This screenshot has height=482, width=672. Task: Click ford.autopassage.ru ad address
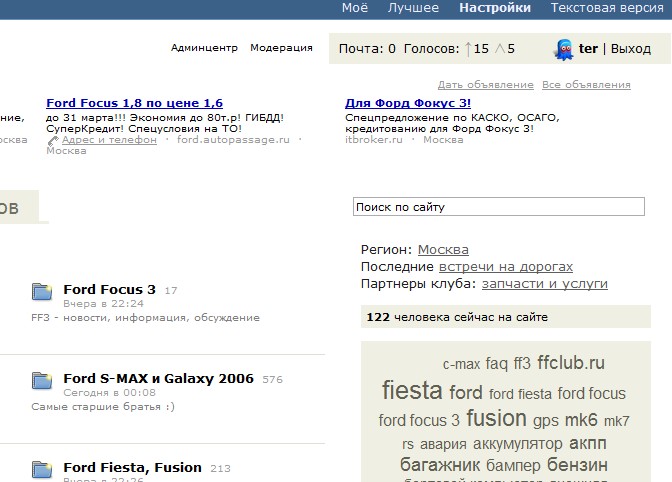(x=234, y=140)
